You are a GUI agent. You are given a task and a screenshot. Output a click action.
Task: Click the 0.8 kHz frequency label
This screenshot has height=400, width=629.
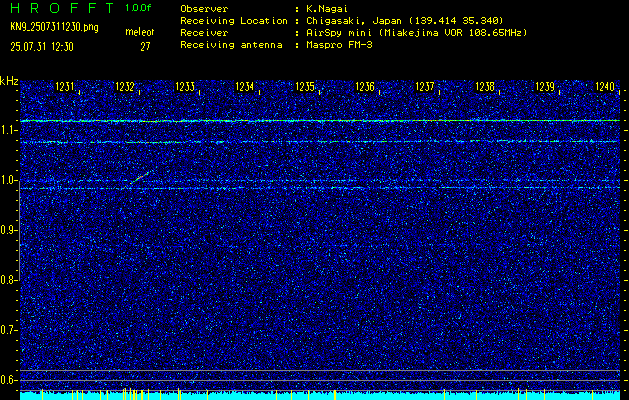tap(8, 280)
